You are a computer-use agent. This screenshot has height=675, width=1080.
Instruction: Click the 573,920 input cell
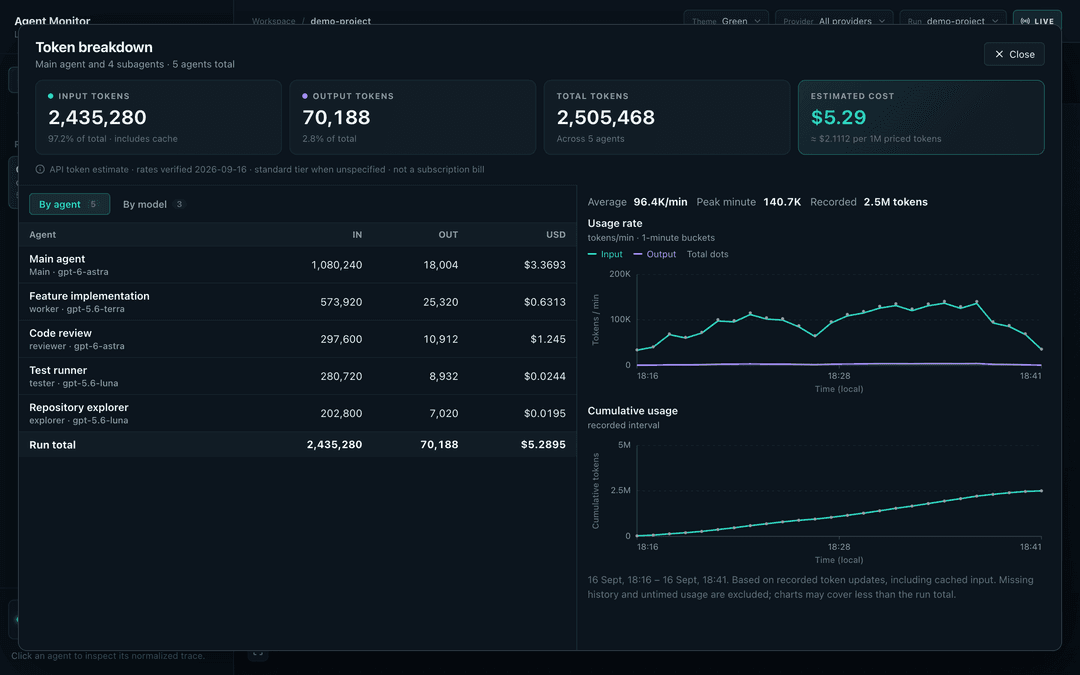point(341,302)
